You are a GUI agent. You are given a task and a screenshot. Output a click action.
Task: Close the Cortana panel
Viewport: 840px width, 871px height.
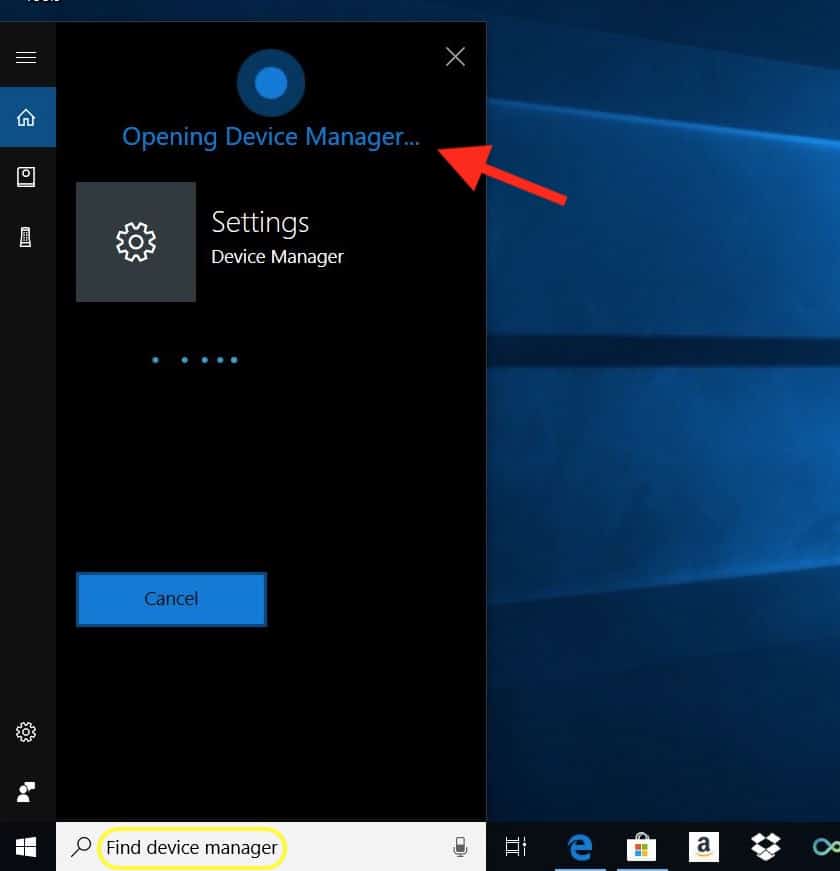(455, 57)
